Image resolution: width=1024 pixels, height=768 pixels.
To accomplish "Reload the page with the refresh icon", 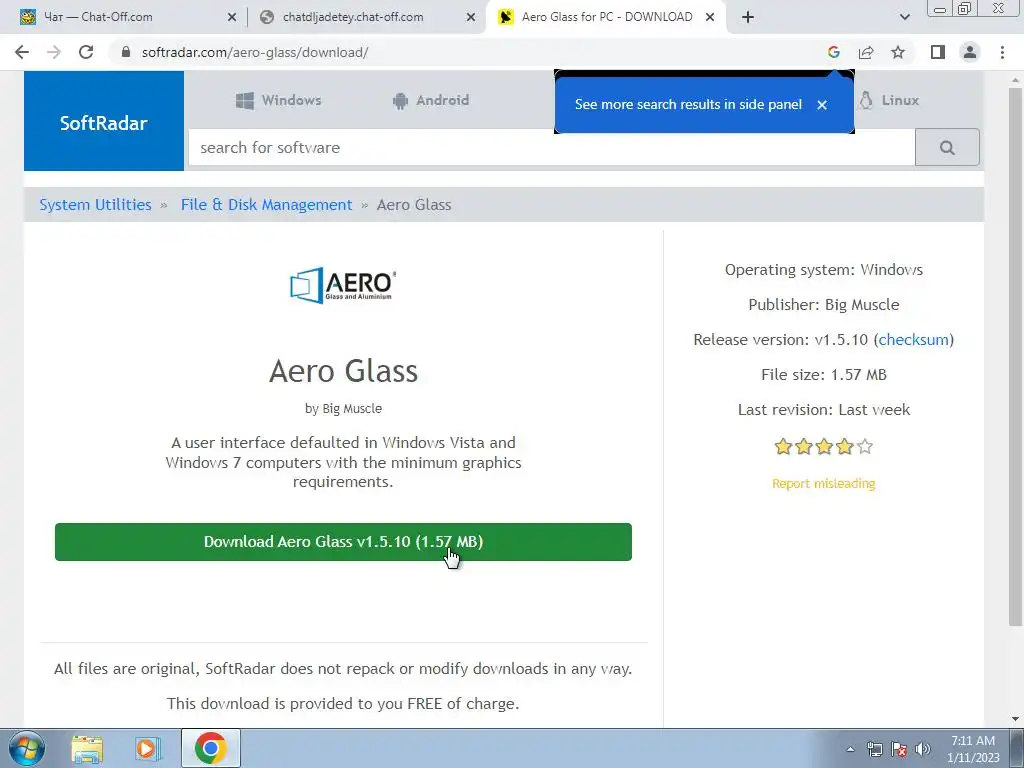I will (86, 52).
